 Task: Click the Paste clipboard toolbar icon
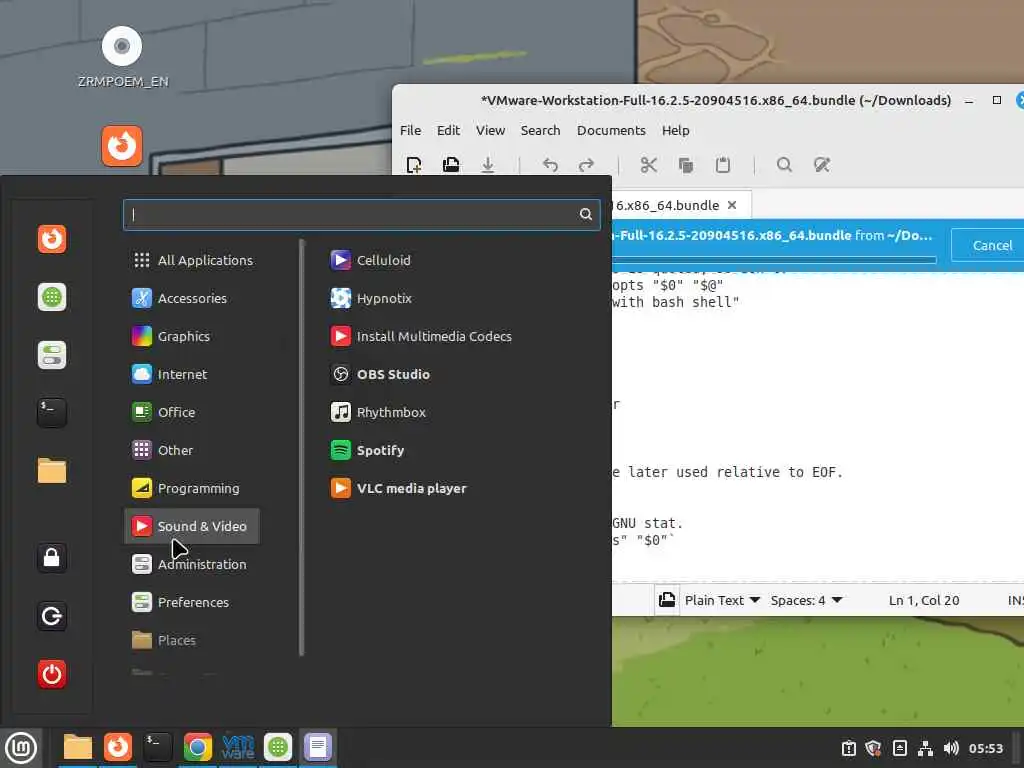(723, 165)
